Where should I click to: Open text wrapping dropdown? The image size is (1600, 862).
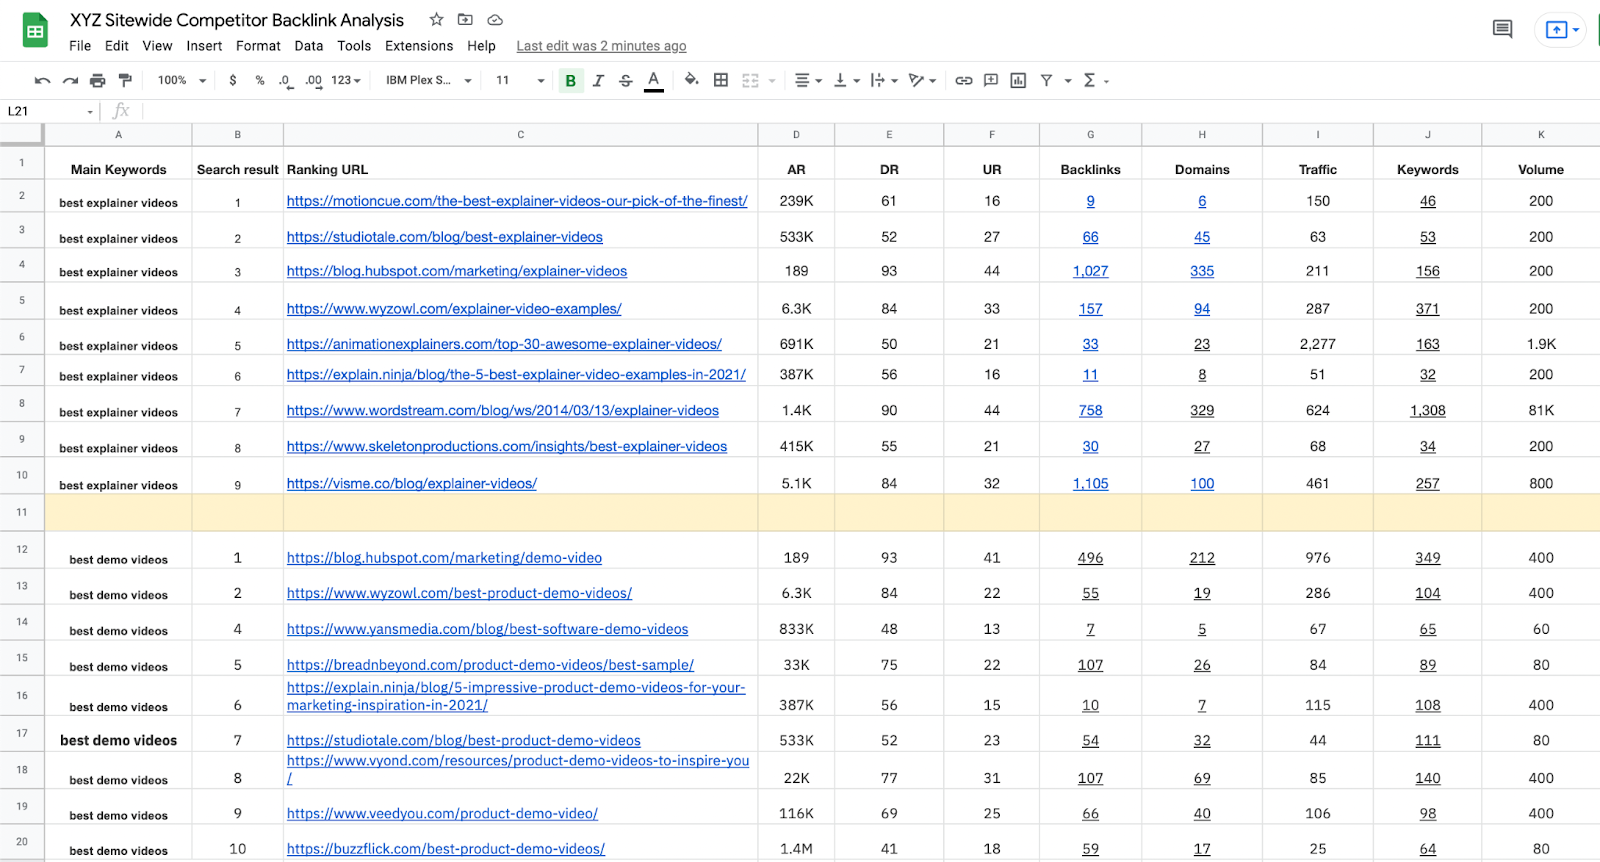[884, 80]
